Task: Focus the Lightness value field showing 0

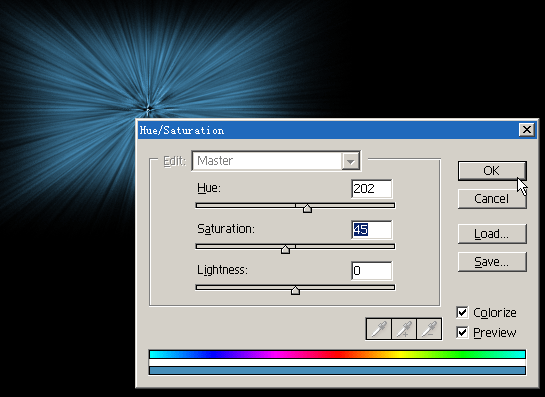Action: tap(372, 271)
